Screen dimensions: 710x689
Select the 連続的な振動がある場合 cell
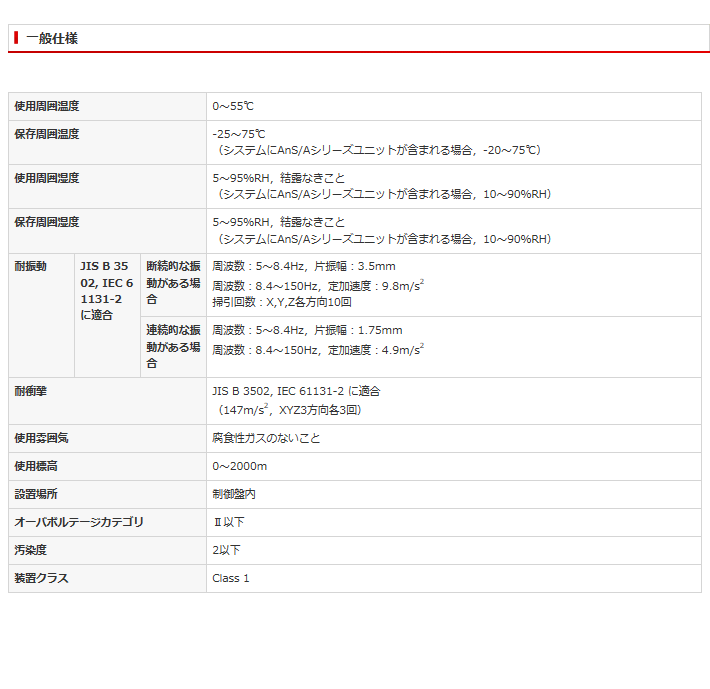173,347
